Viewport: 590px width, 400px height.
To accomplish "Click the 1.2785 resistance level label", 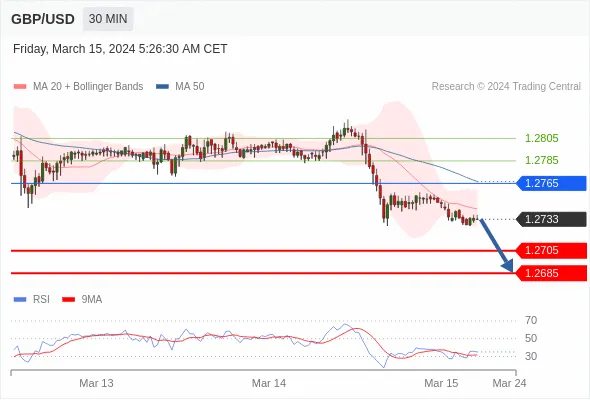I will [541, 160].
